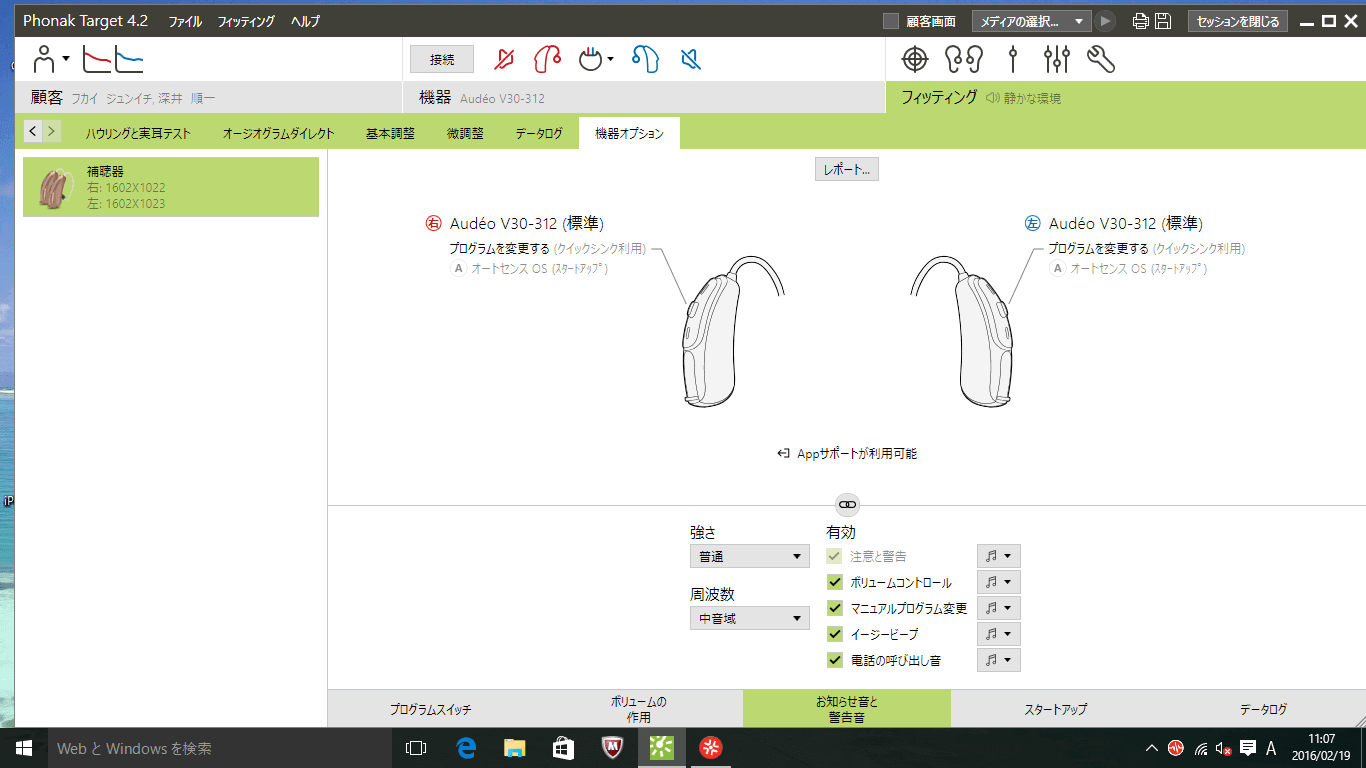Viewport: 1366px width, 768px height.
Task: Open sound dropdown for イージービープ
Action: (x=998, y=634)
